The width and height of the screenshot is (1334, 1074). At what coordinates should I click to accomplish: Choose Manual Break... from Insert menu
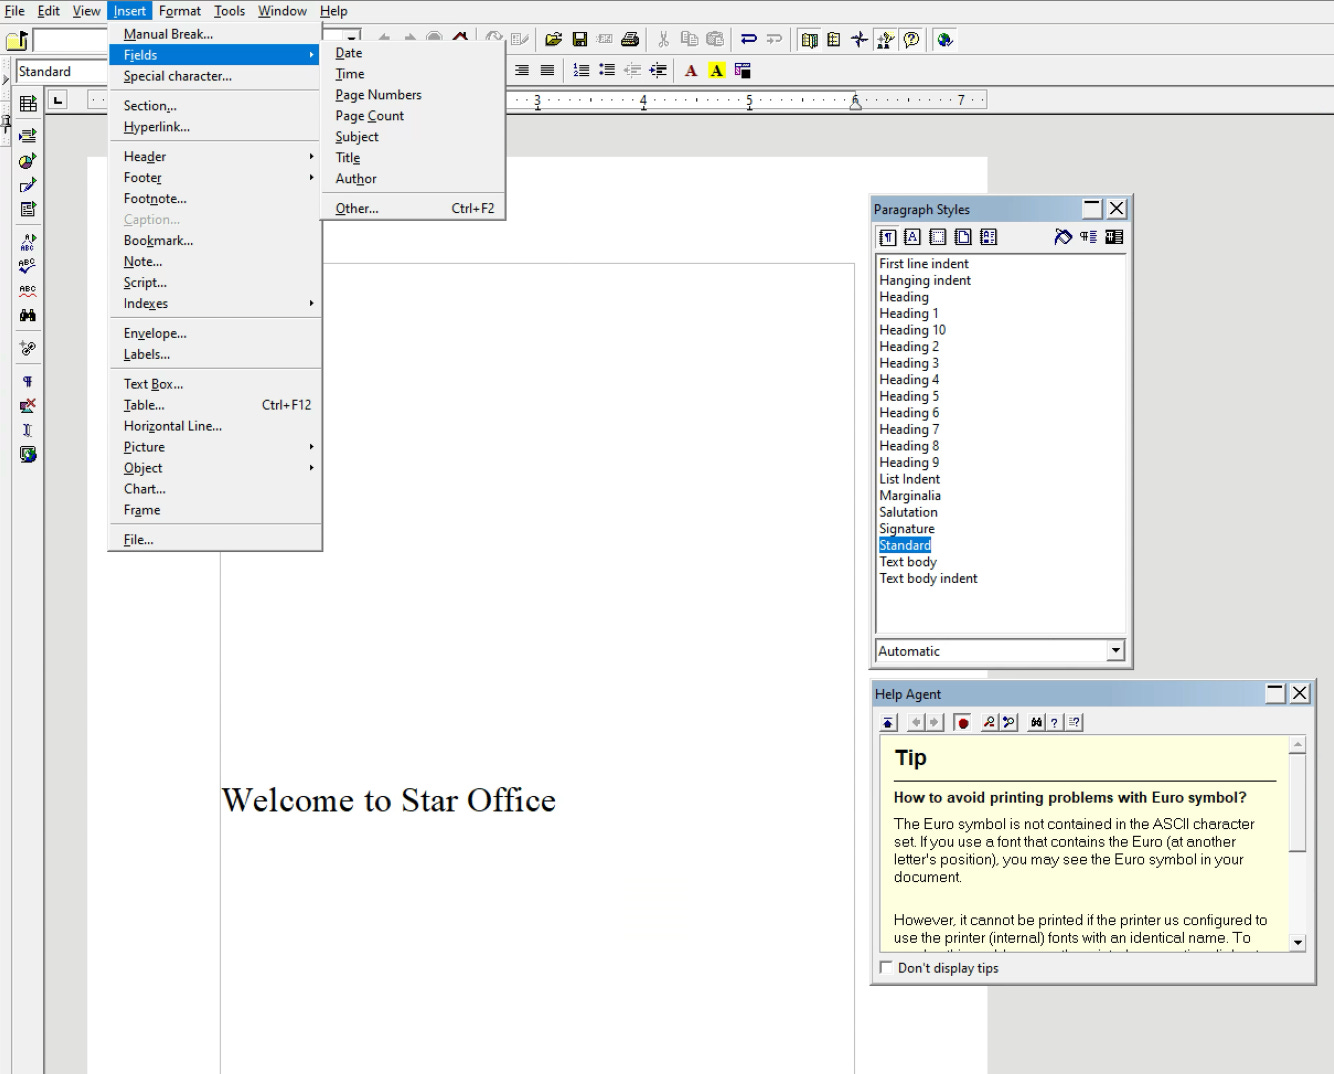(x=215, y=34)
